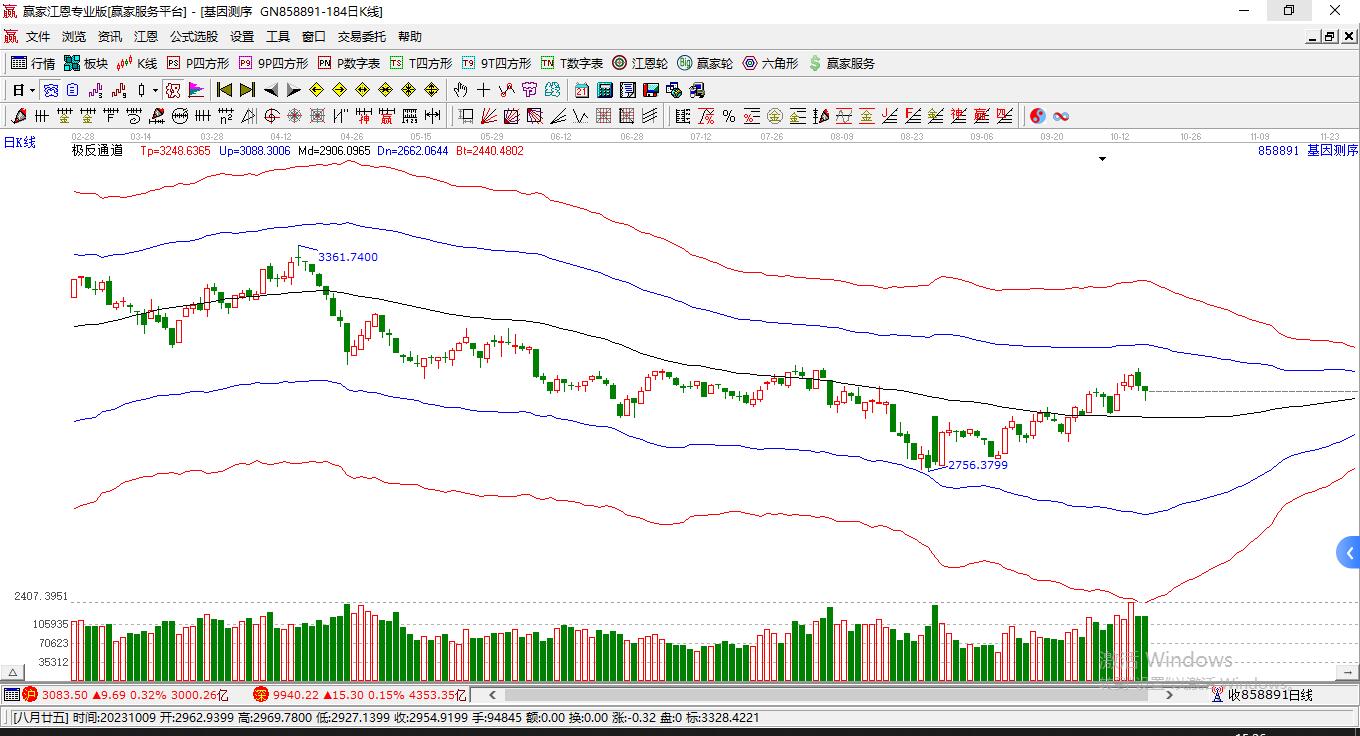Screen dimensions: 1360x736
Task: Click the table icon at the status bar's left end
Action: (11, 694)
